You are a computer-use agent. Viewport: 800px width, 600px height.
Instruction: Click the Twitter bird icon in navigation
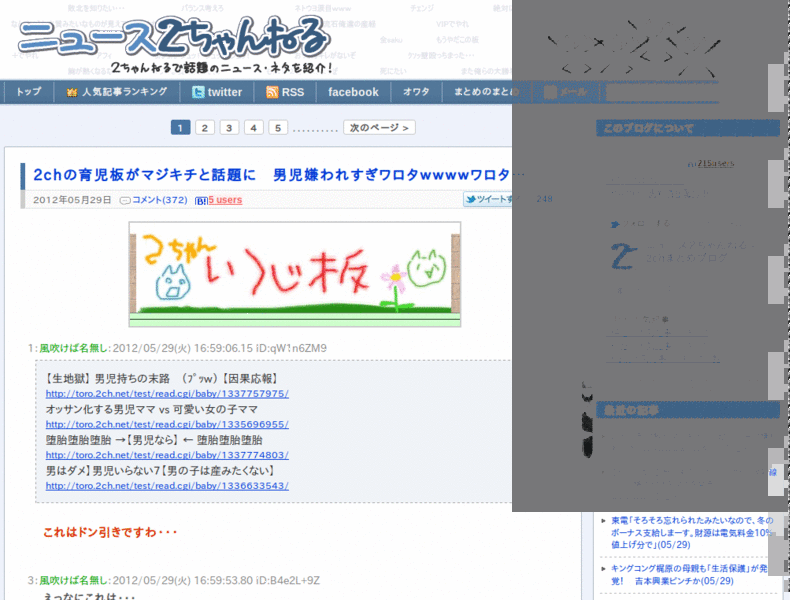(x=198, y=92)
